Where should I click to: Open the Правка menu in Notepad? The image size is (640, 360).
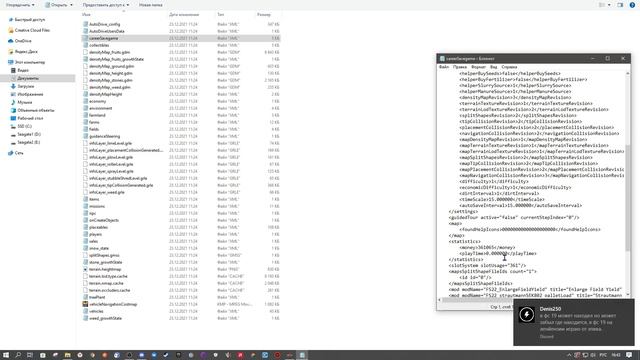click(460, 67)
